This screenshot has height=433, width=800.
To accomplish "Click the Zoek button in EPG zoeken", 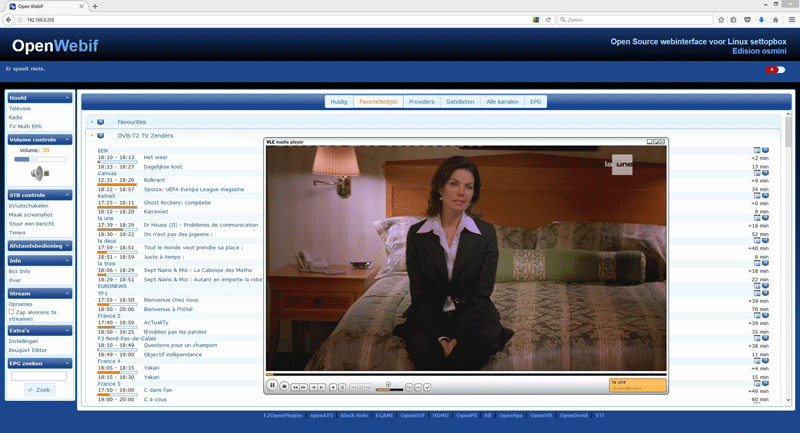I will pos(39,390).
